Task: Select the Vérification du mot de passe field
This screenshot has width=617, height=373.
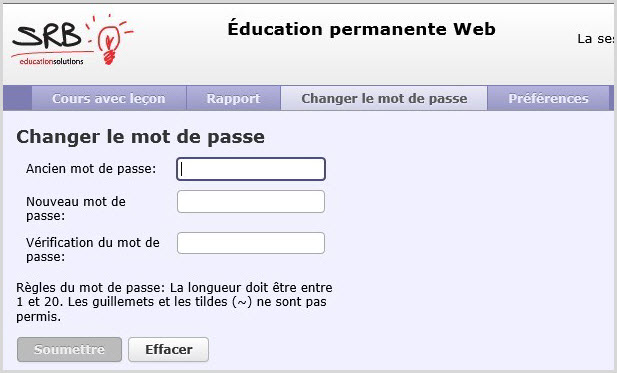Action: click(251, 243)
